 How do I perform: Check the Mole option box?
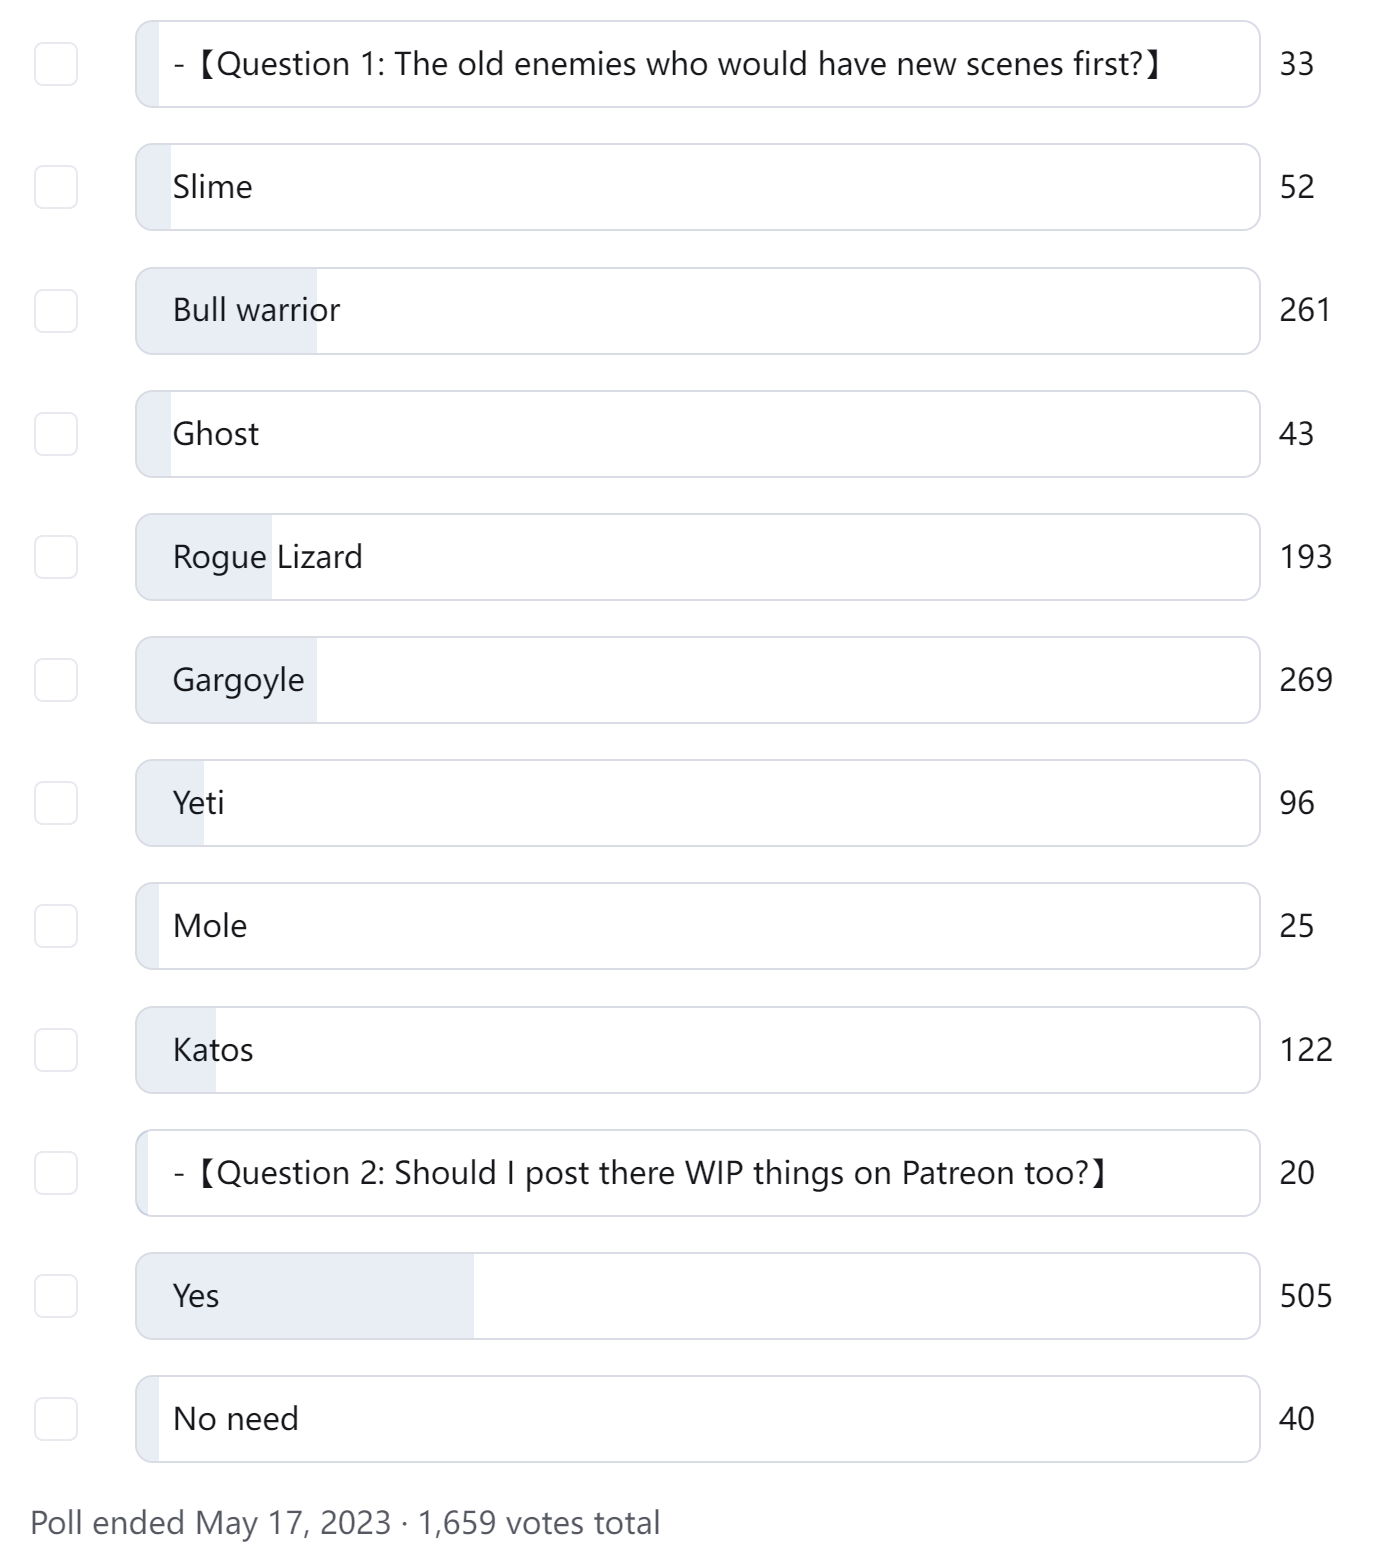(56, 926)
